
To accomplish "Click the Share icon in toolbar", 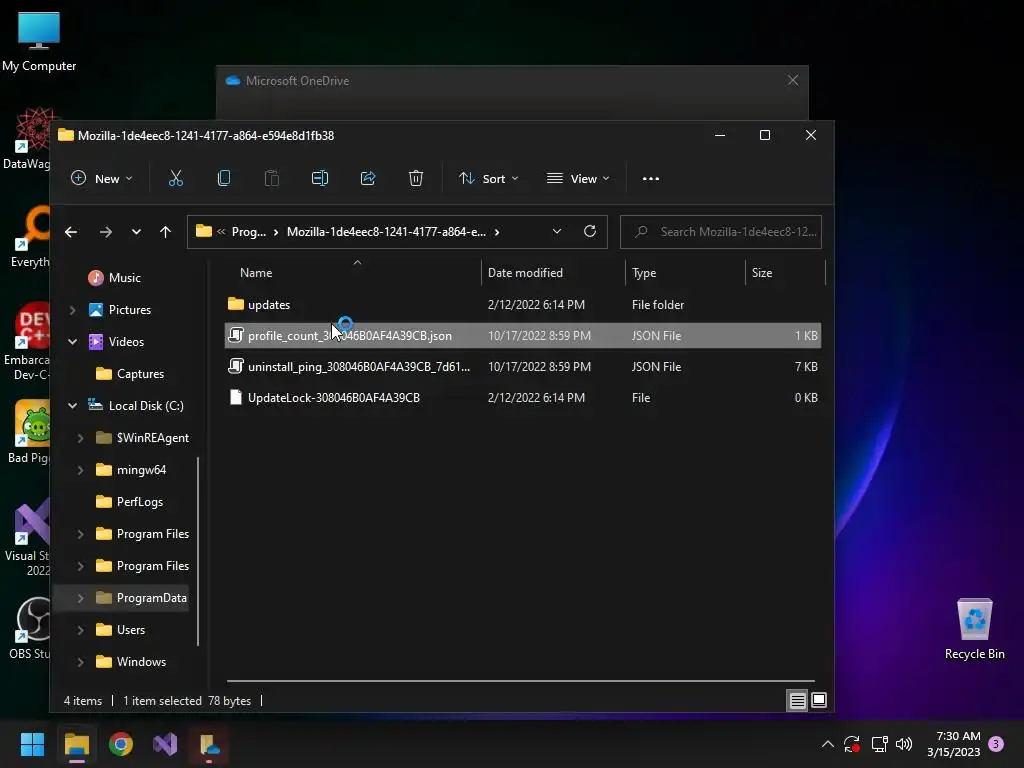I will pyautogui.click(x=368, y=178).
